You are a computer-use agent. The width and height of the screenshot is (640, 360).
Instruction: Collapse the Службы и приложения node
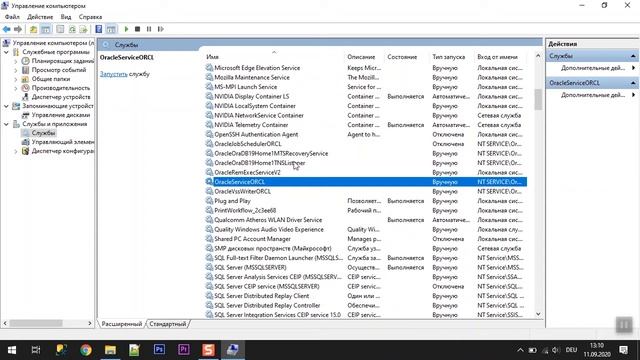tap(6, 124)
